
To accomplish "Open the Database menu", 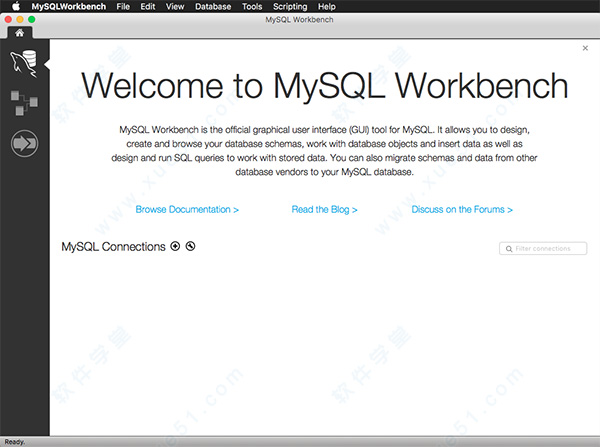I will coord(213,7).
